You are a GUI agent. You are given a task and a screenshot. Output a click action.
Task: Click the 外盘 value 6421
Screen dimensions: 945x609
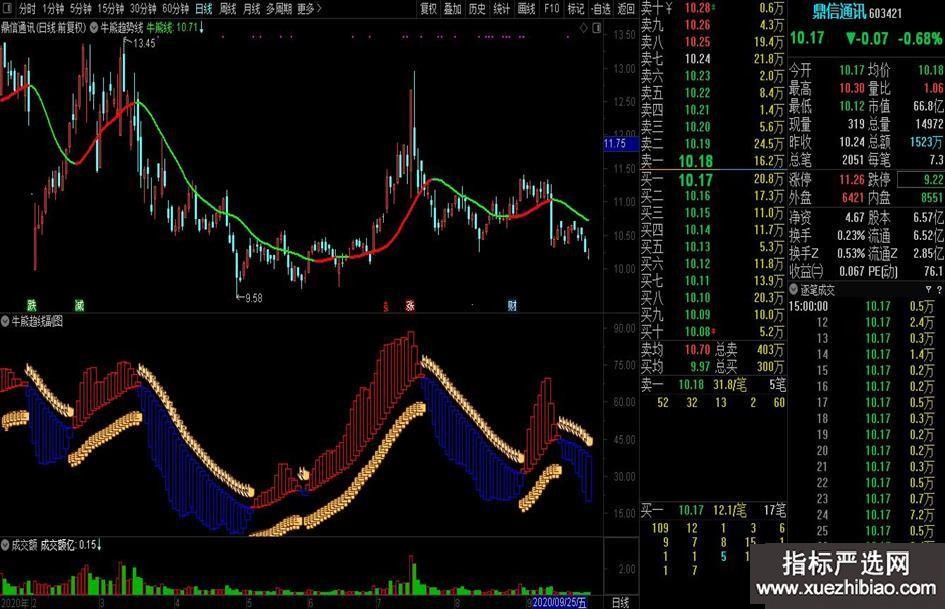tap(853, 198)
